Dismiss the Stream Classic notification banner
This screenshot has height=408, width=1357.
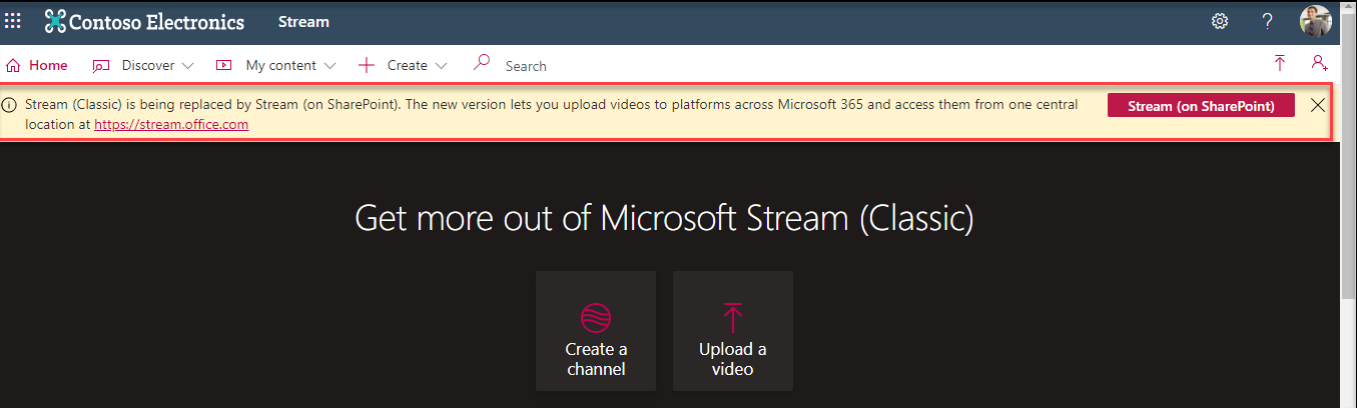tap(1318, 105)
